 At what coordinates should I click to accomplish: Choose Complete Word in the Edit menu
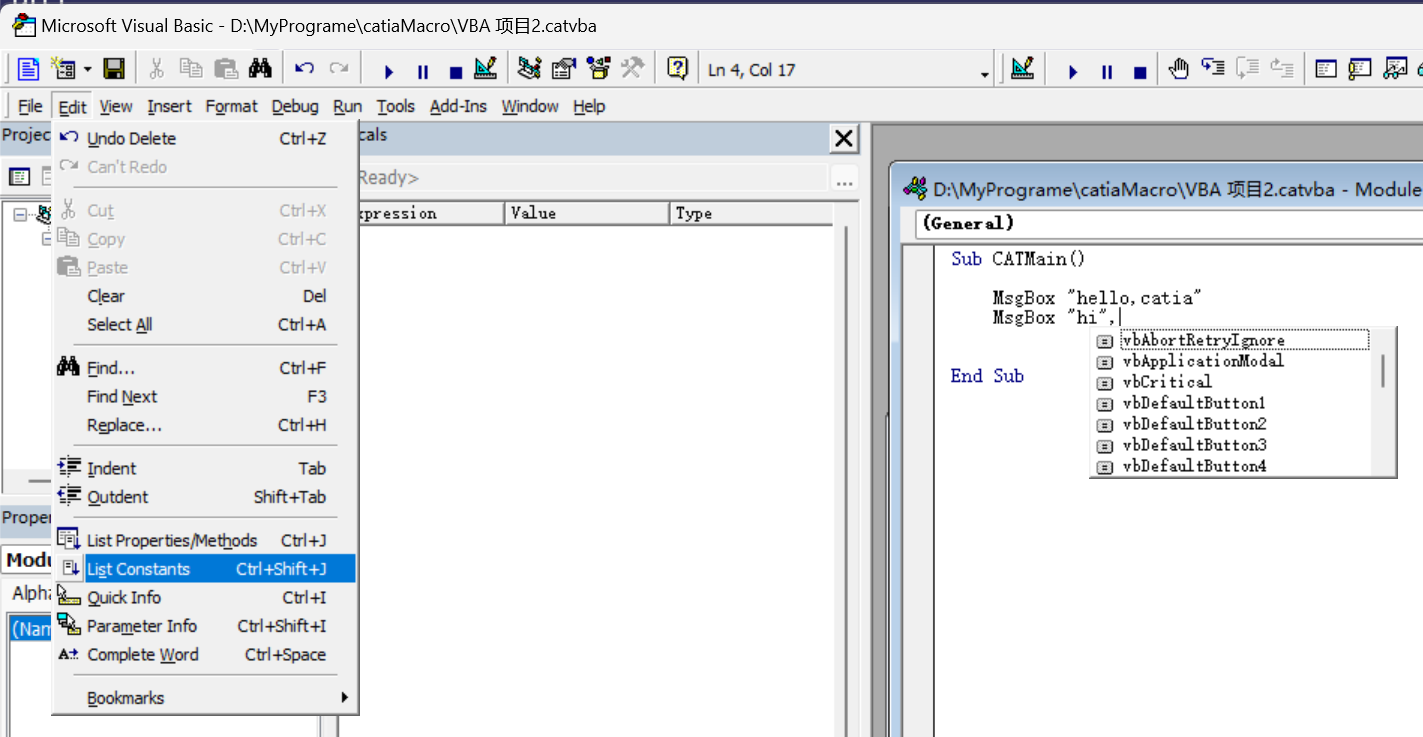[205, 655]
